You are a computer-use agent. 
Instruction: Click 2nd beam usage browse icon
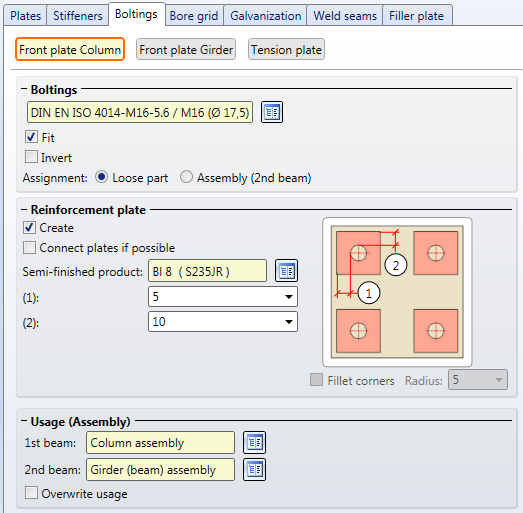click(x=254, y=469)
